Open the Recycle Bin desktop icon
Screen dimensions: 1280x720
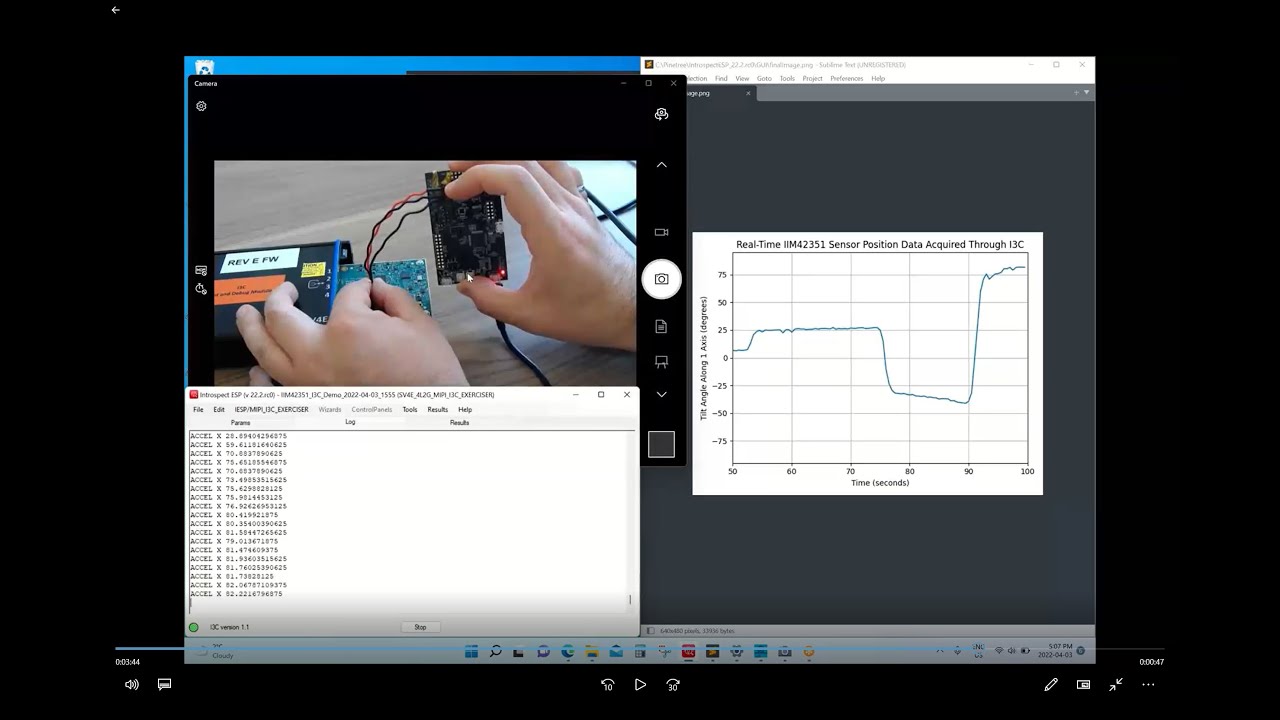click(204, 68)
